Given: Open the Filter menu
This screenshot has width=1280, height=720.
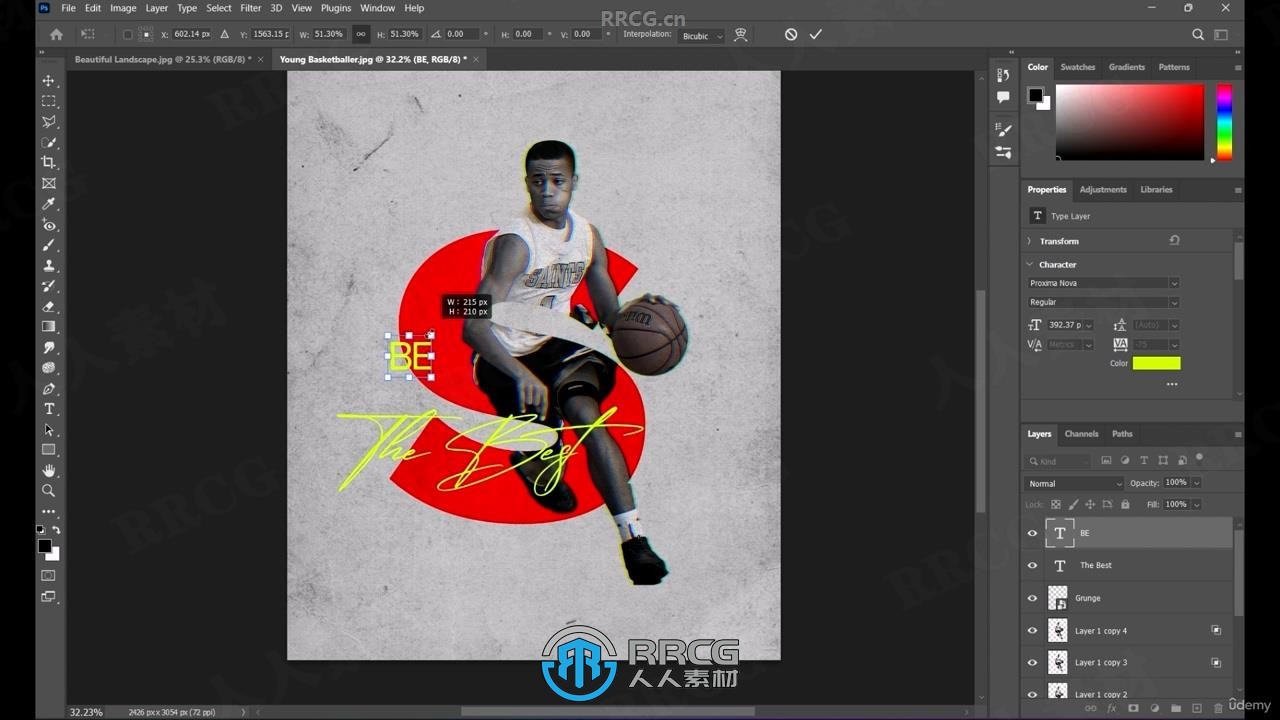Looking at the screenshot, I should [250, 8].
